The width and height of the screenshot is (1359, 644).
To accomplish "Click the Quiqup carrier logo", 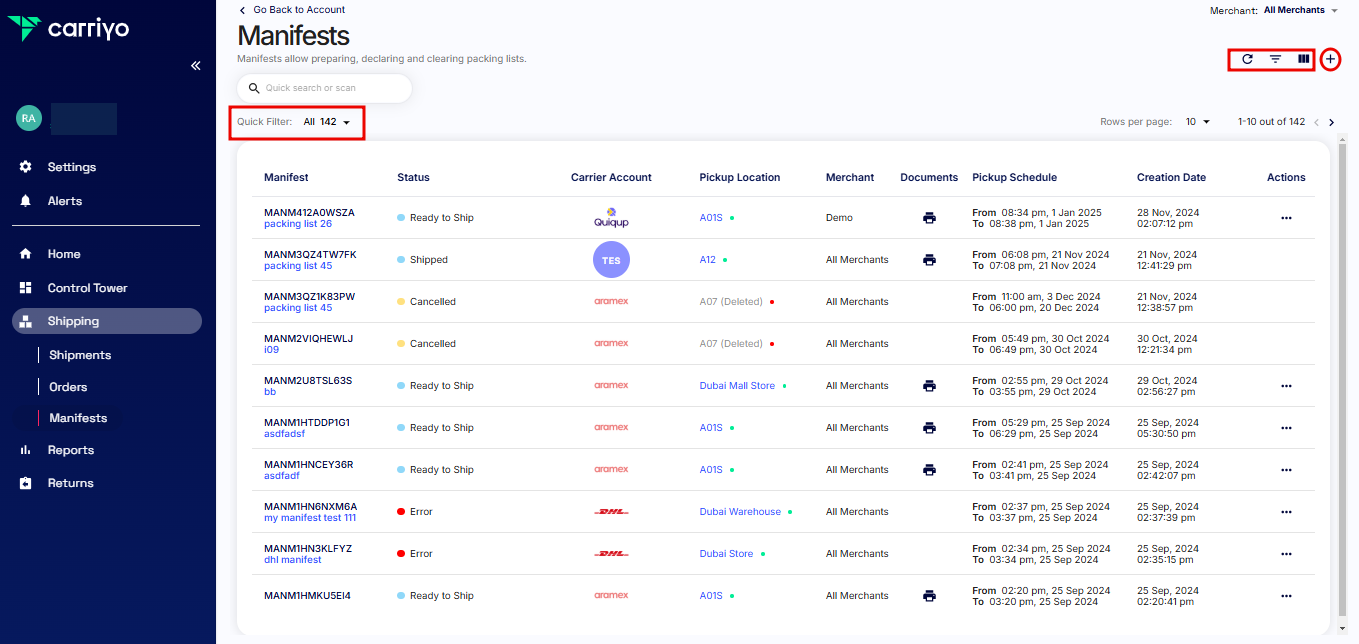I will point(611,218).
